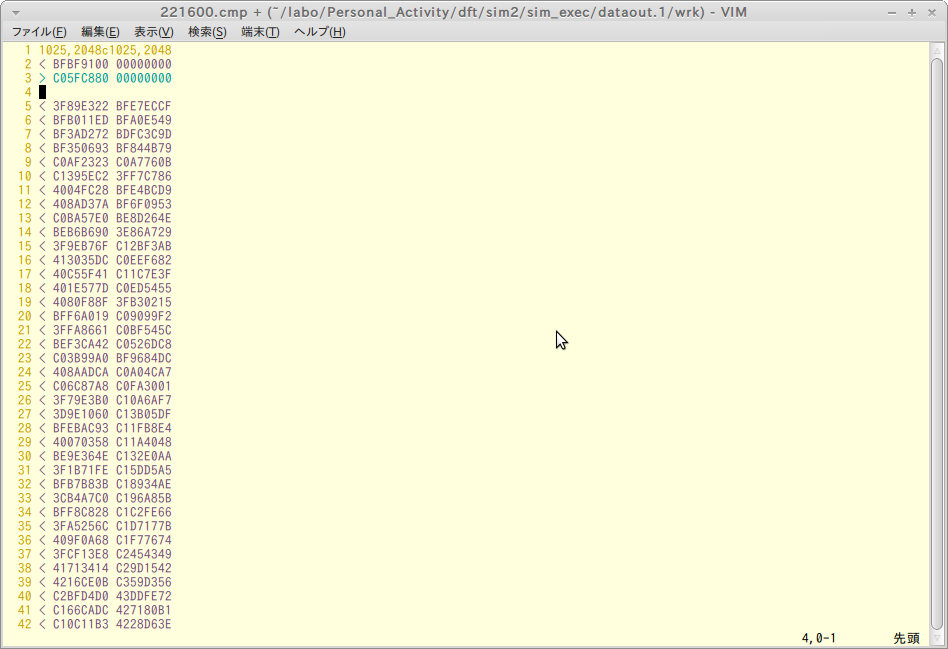Click value C359D356 on line 39
This screenshot has width=948, height=649.
pos(144,582)
